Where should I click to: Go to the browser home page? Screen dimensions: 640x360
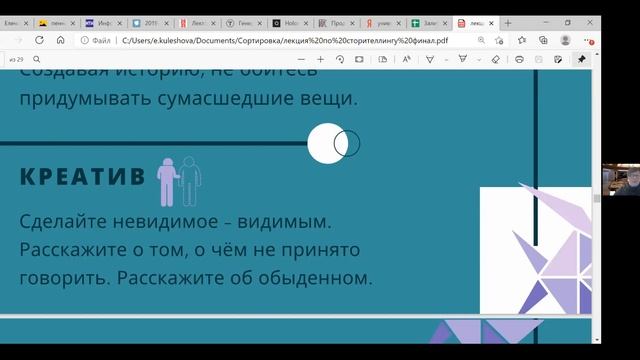coord(60,40)
